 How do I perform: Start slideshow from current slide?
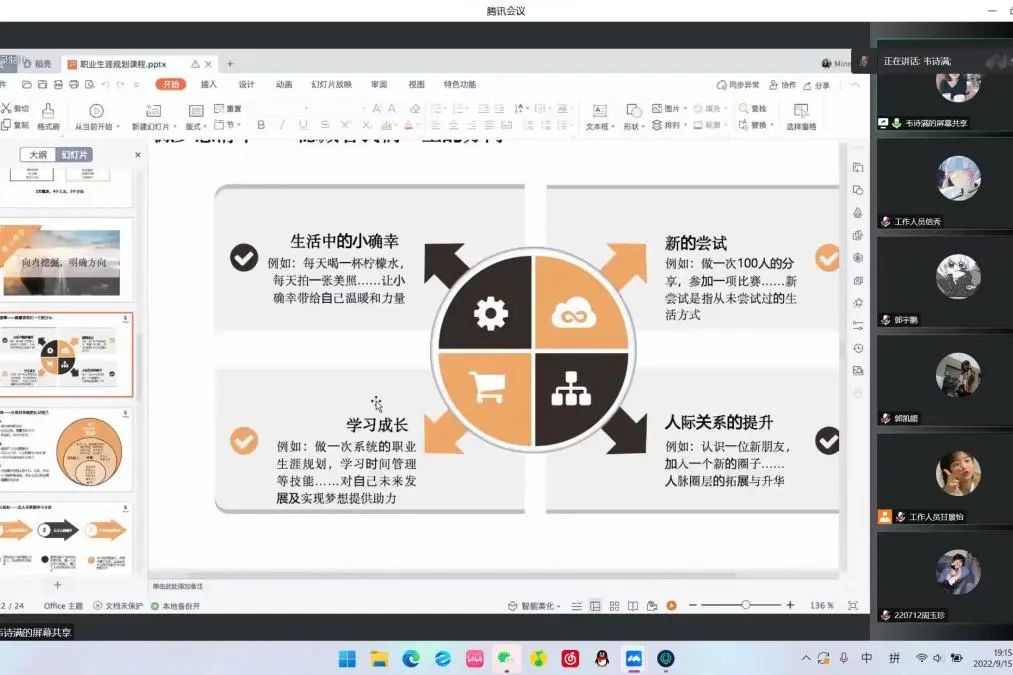96,111
